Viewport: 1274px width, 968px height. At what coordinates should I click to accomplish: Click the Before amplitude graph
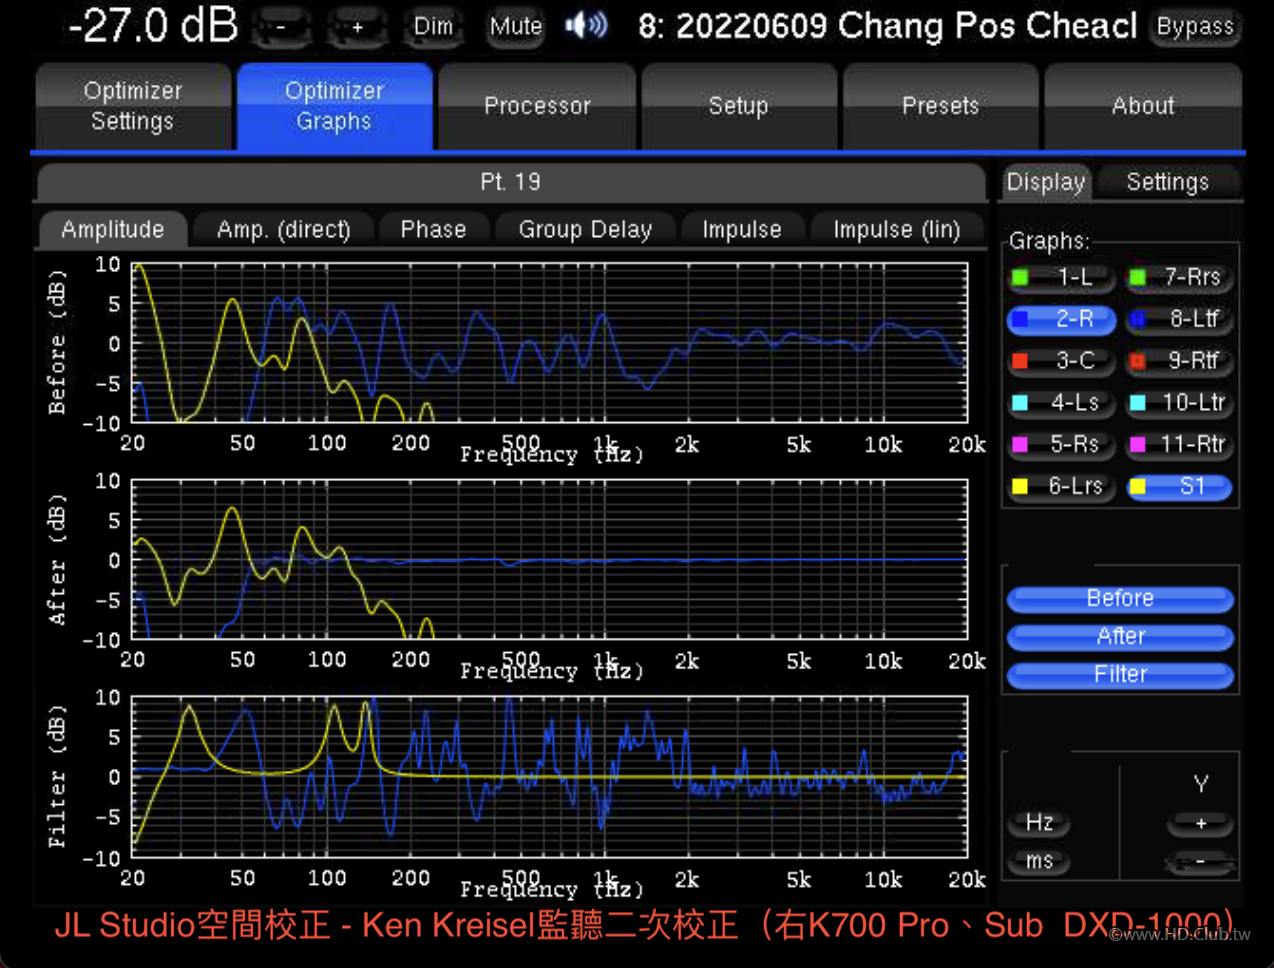click(549, 343)
